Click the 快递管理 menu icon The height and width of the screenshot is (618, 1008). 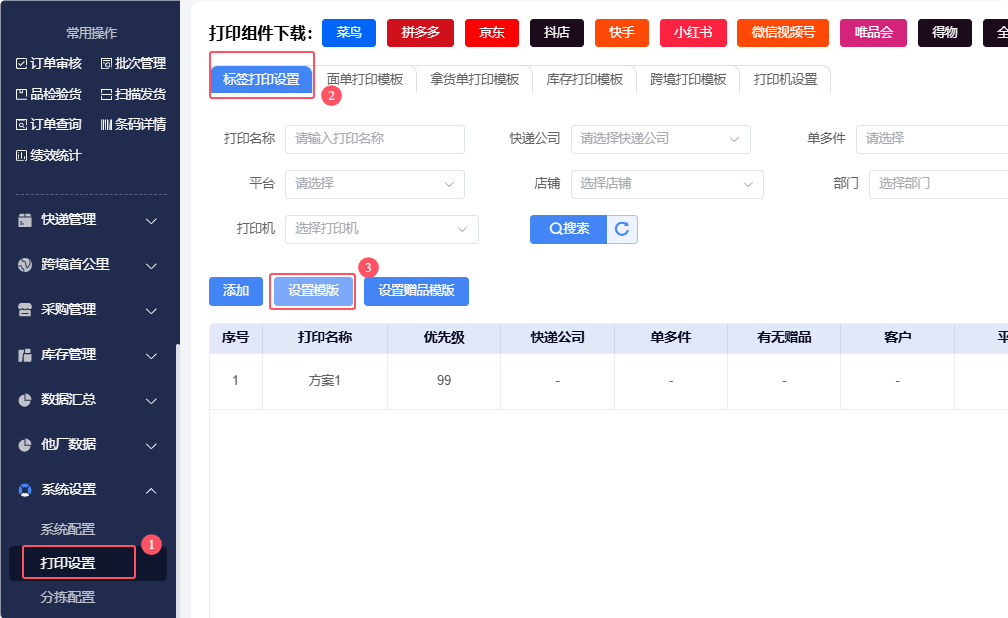[24, 220]
